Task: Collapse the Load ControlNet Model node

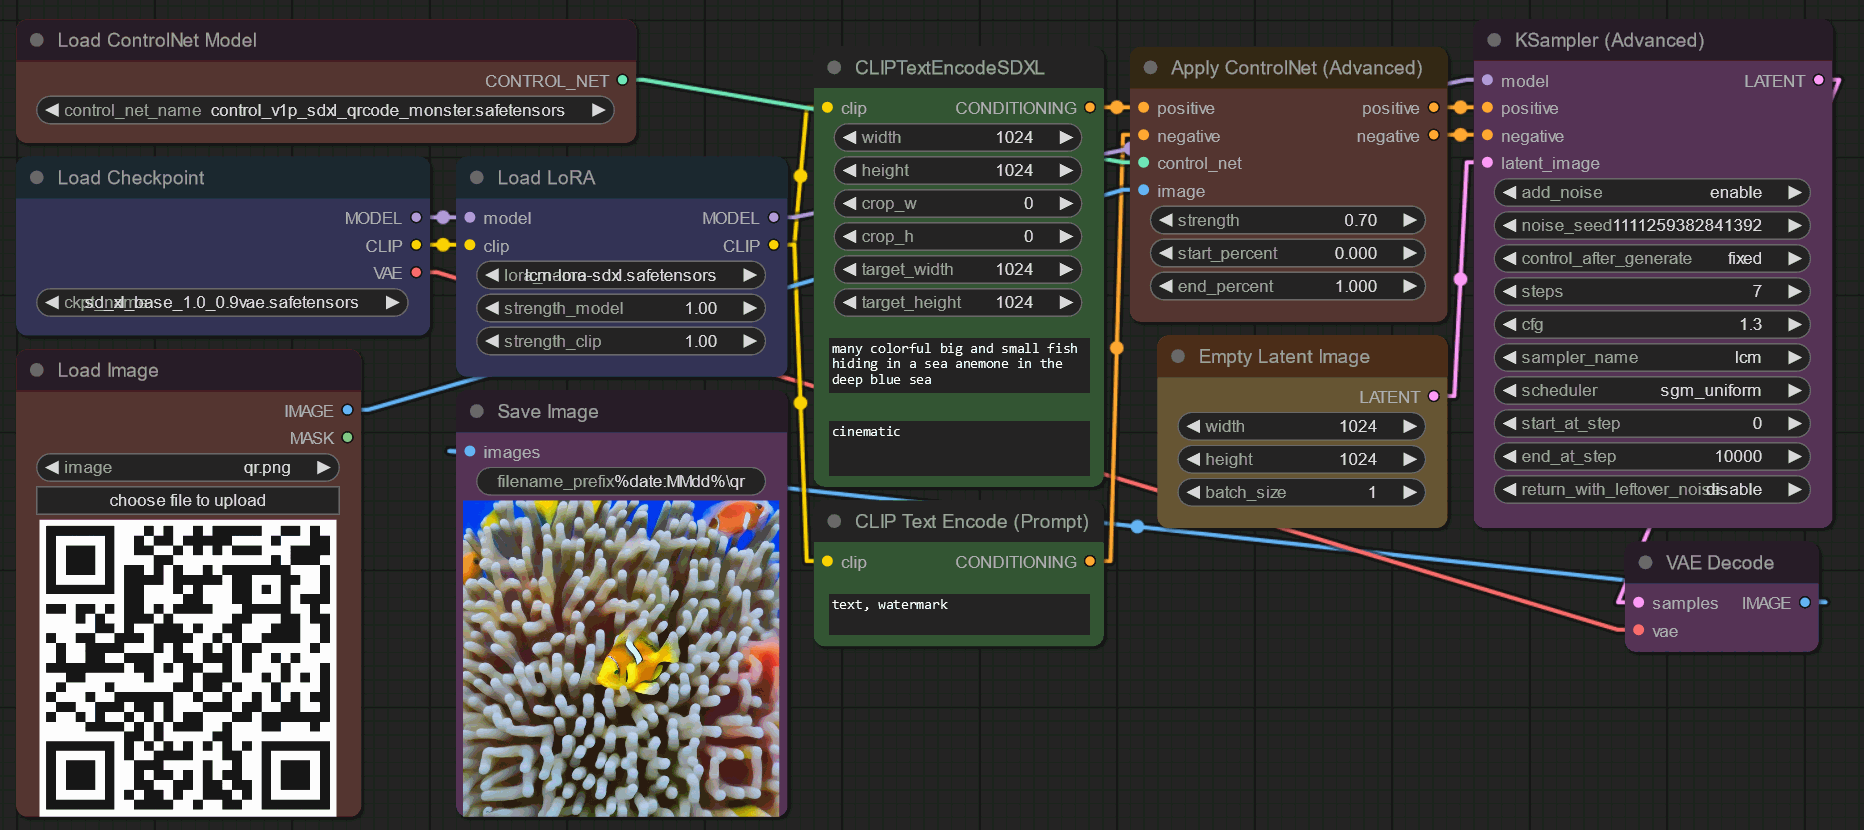Action: coord(37,40)
